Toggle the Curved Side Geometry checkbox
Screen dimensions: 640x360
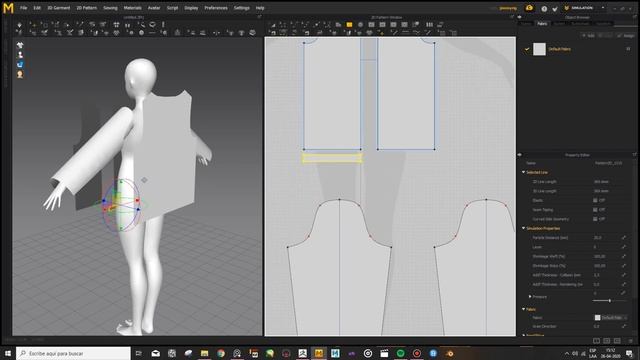pyautogui.click(x=595, y=219)
